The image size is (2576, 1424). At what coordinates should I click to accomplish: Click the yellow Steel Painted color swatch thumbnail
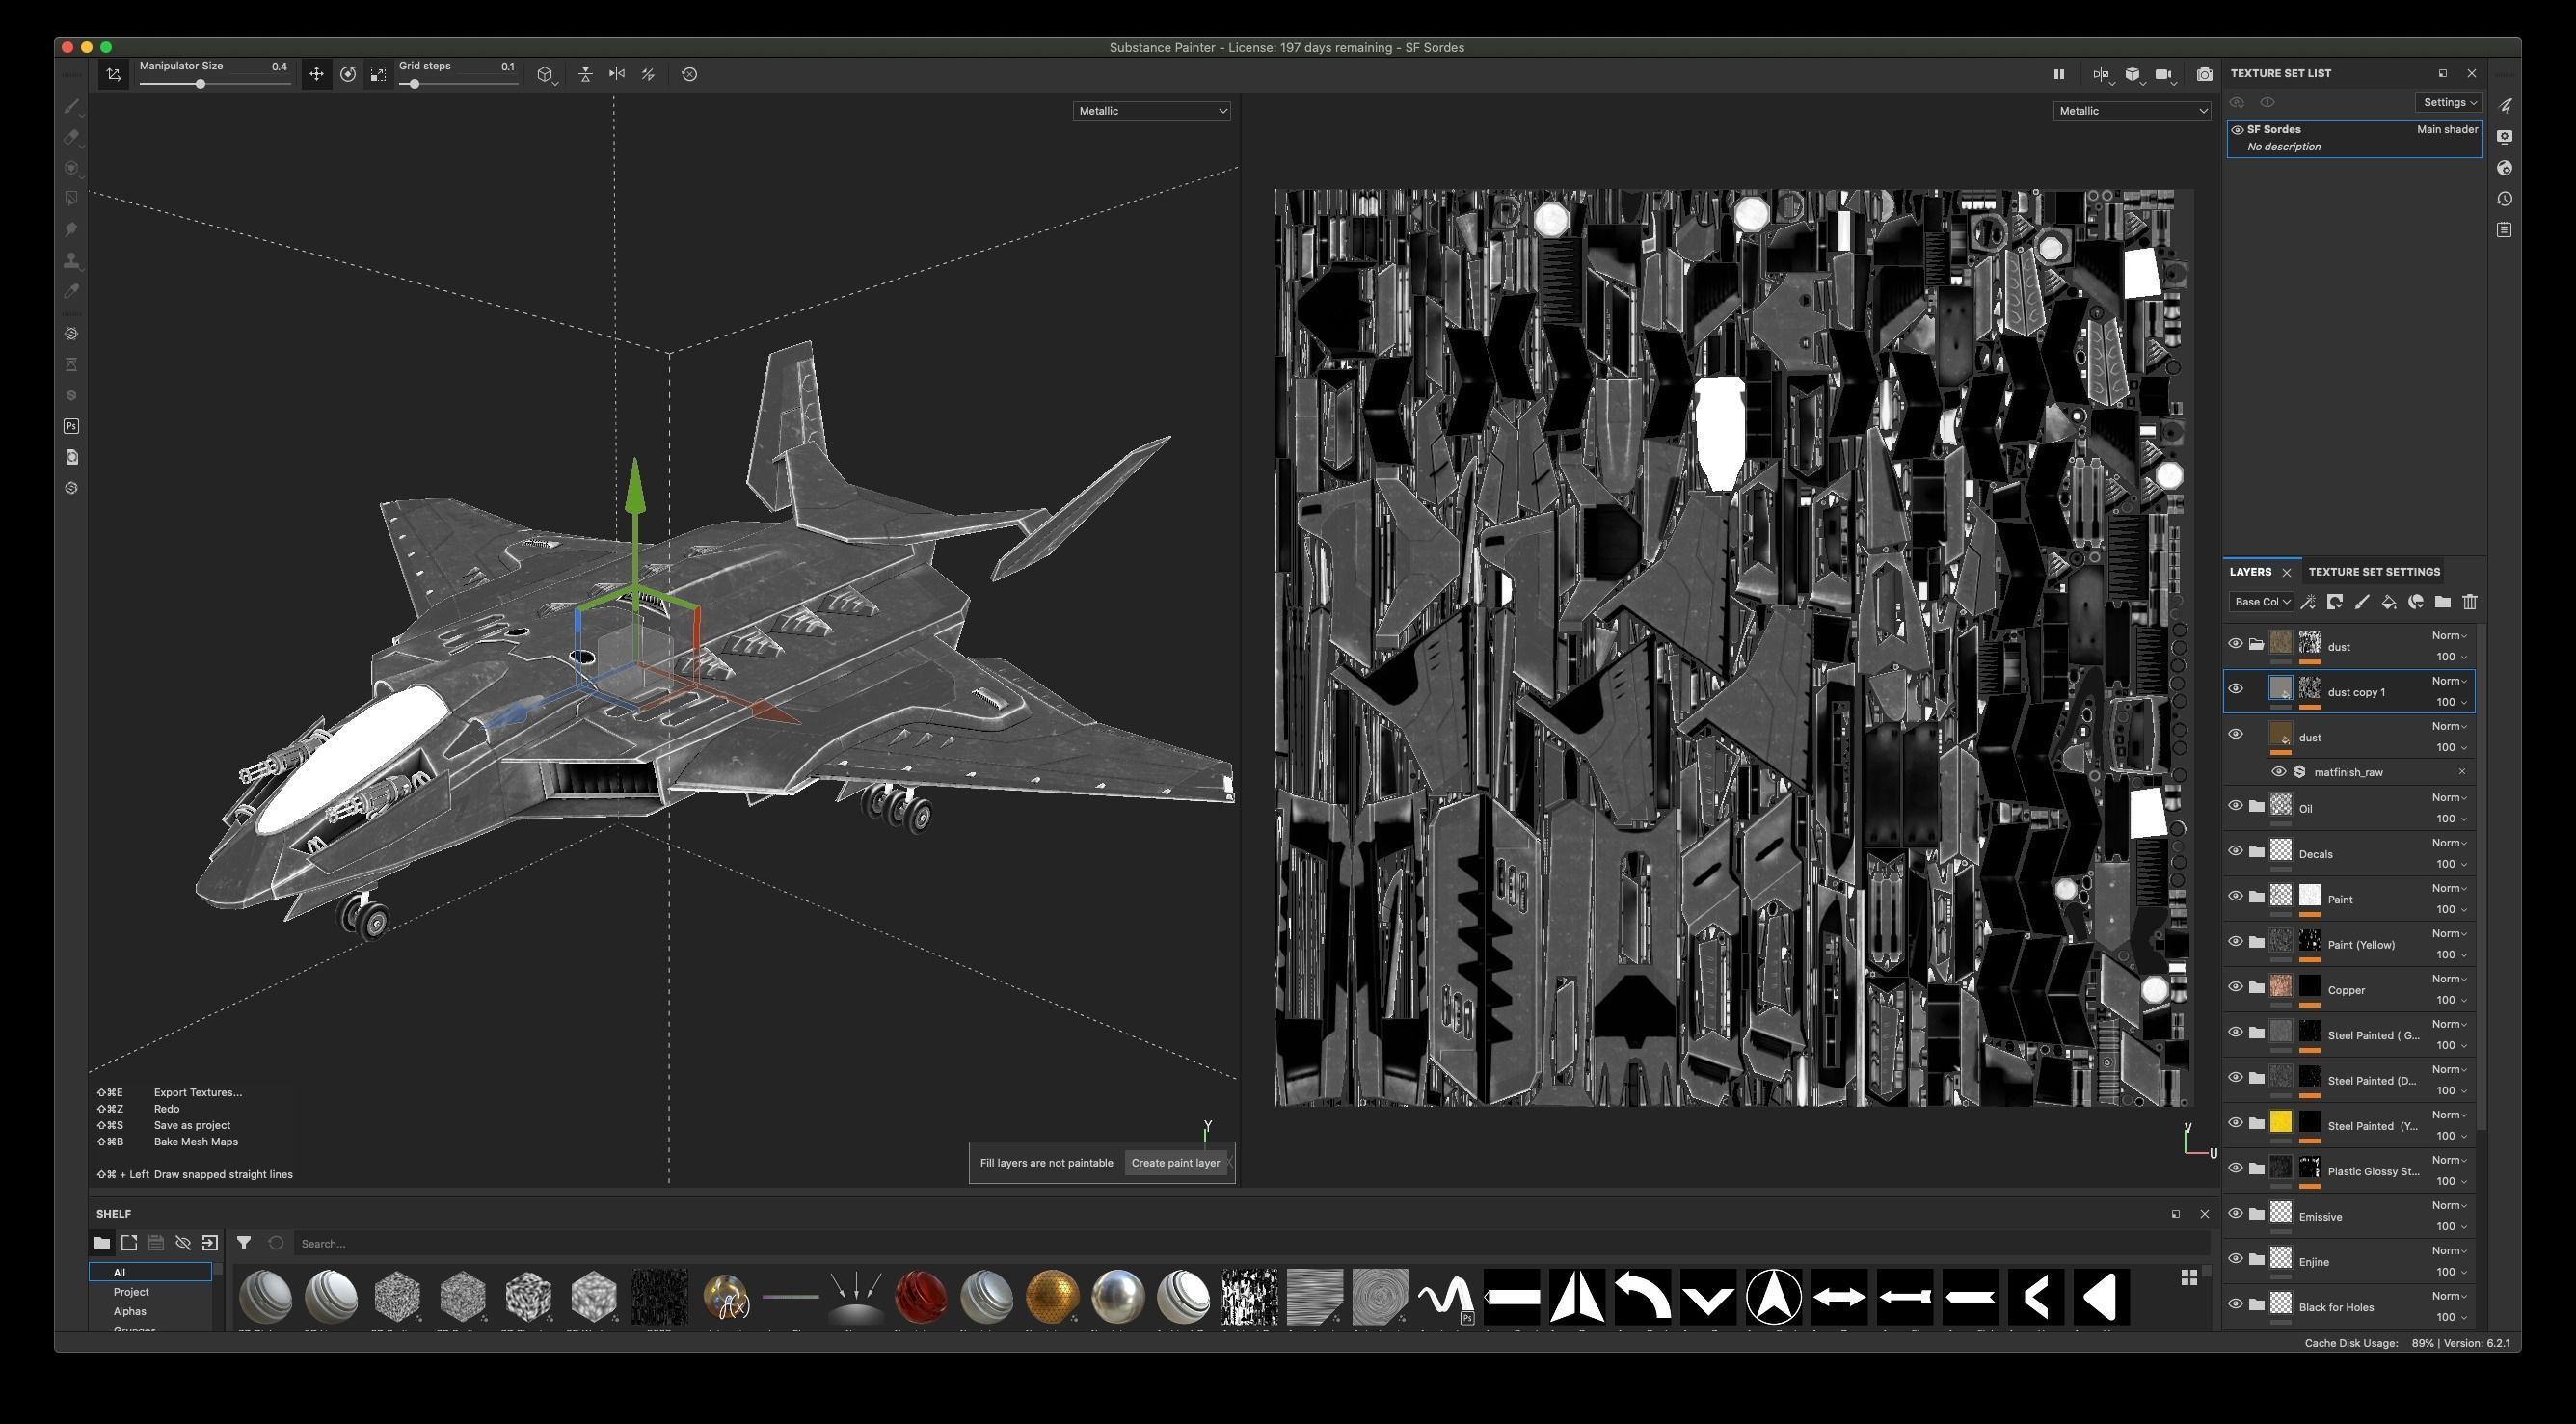pos(2281,1122)
